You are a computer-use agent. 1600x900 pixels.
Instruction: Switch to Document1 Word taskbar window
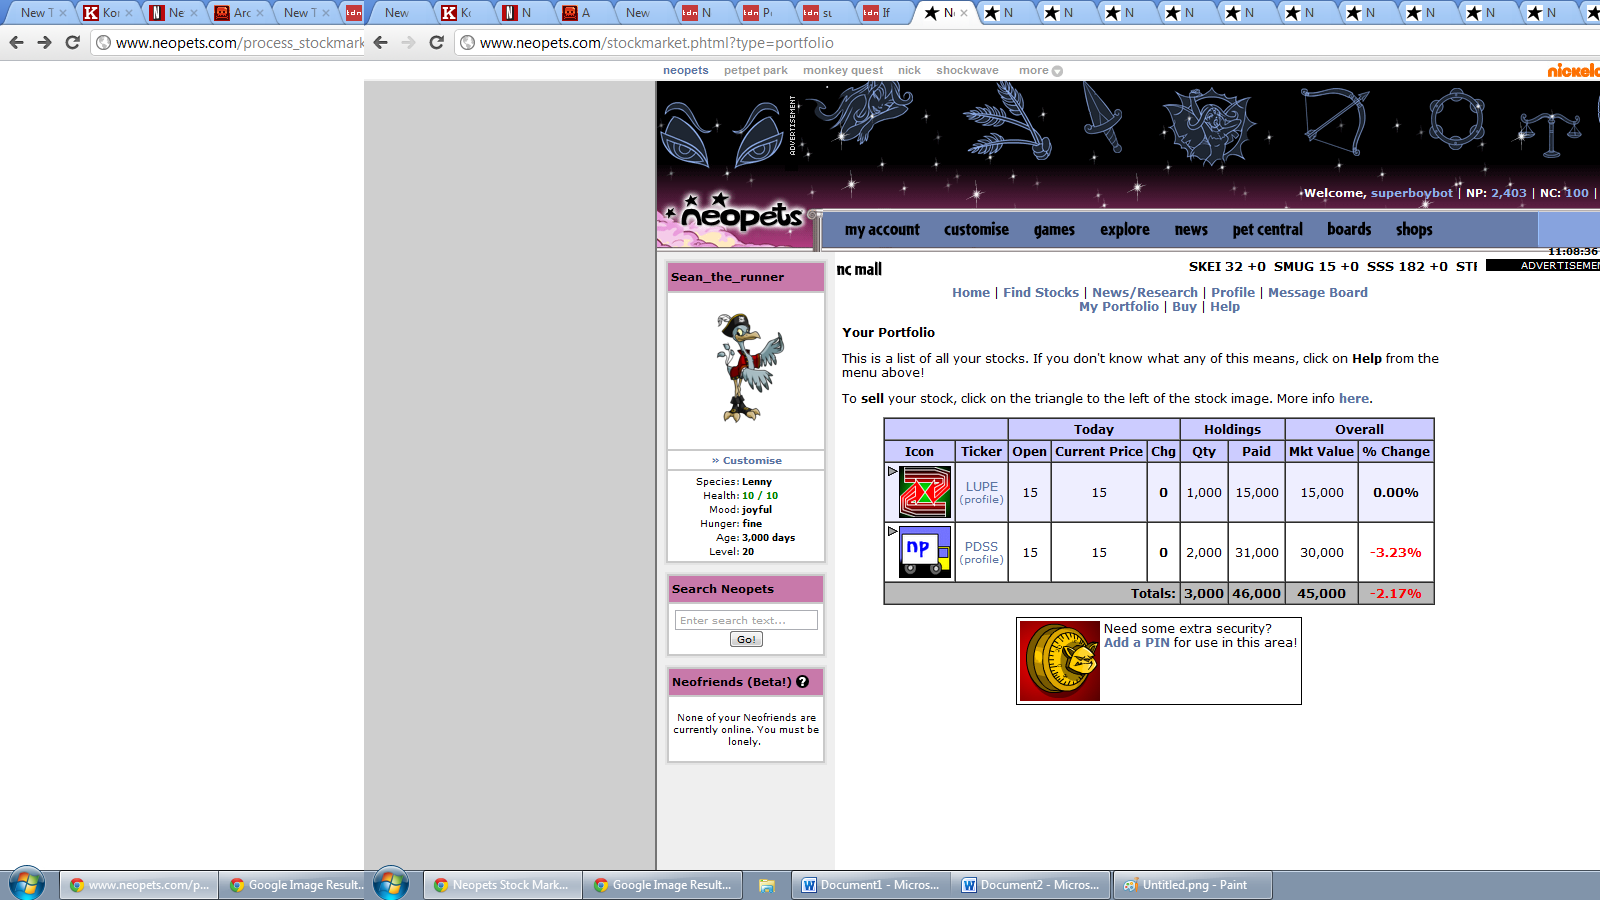tap(871, 885)
